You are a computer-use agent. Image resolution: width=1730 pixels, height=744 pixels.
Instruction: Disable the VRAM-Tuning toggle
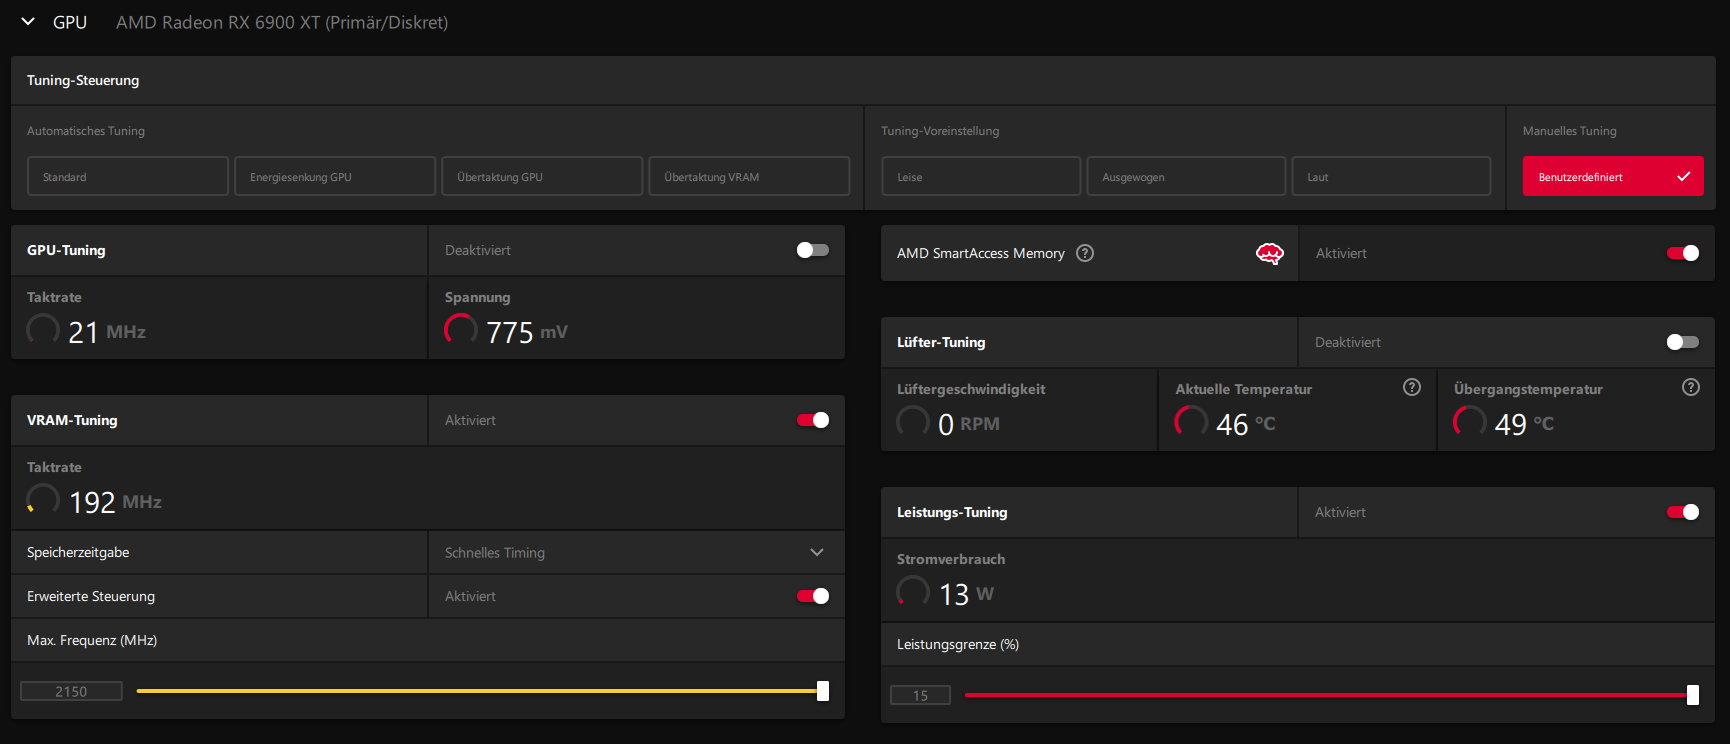pyautogui.click(x=813, y=420)
